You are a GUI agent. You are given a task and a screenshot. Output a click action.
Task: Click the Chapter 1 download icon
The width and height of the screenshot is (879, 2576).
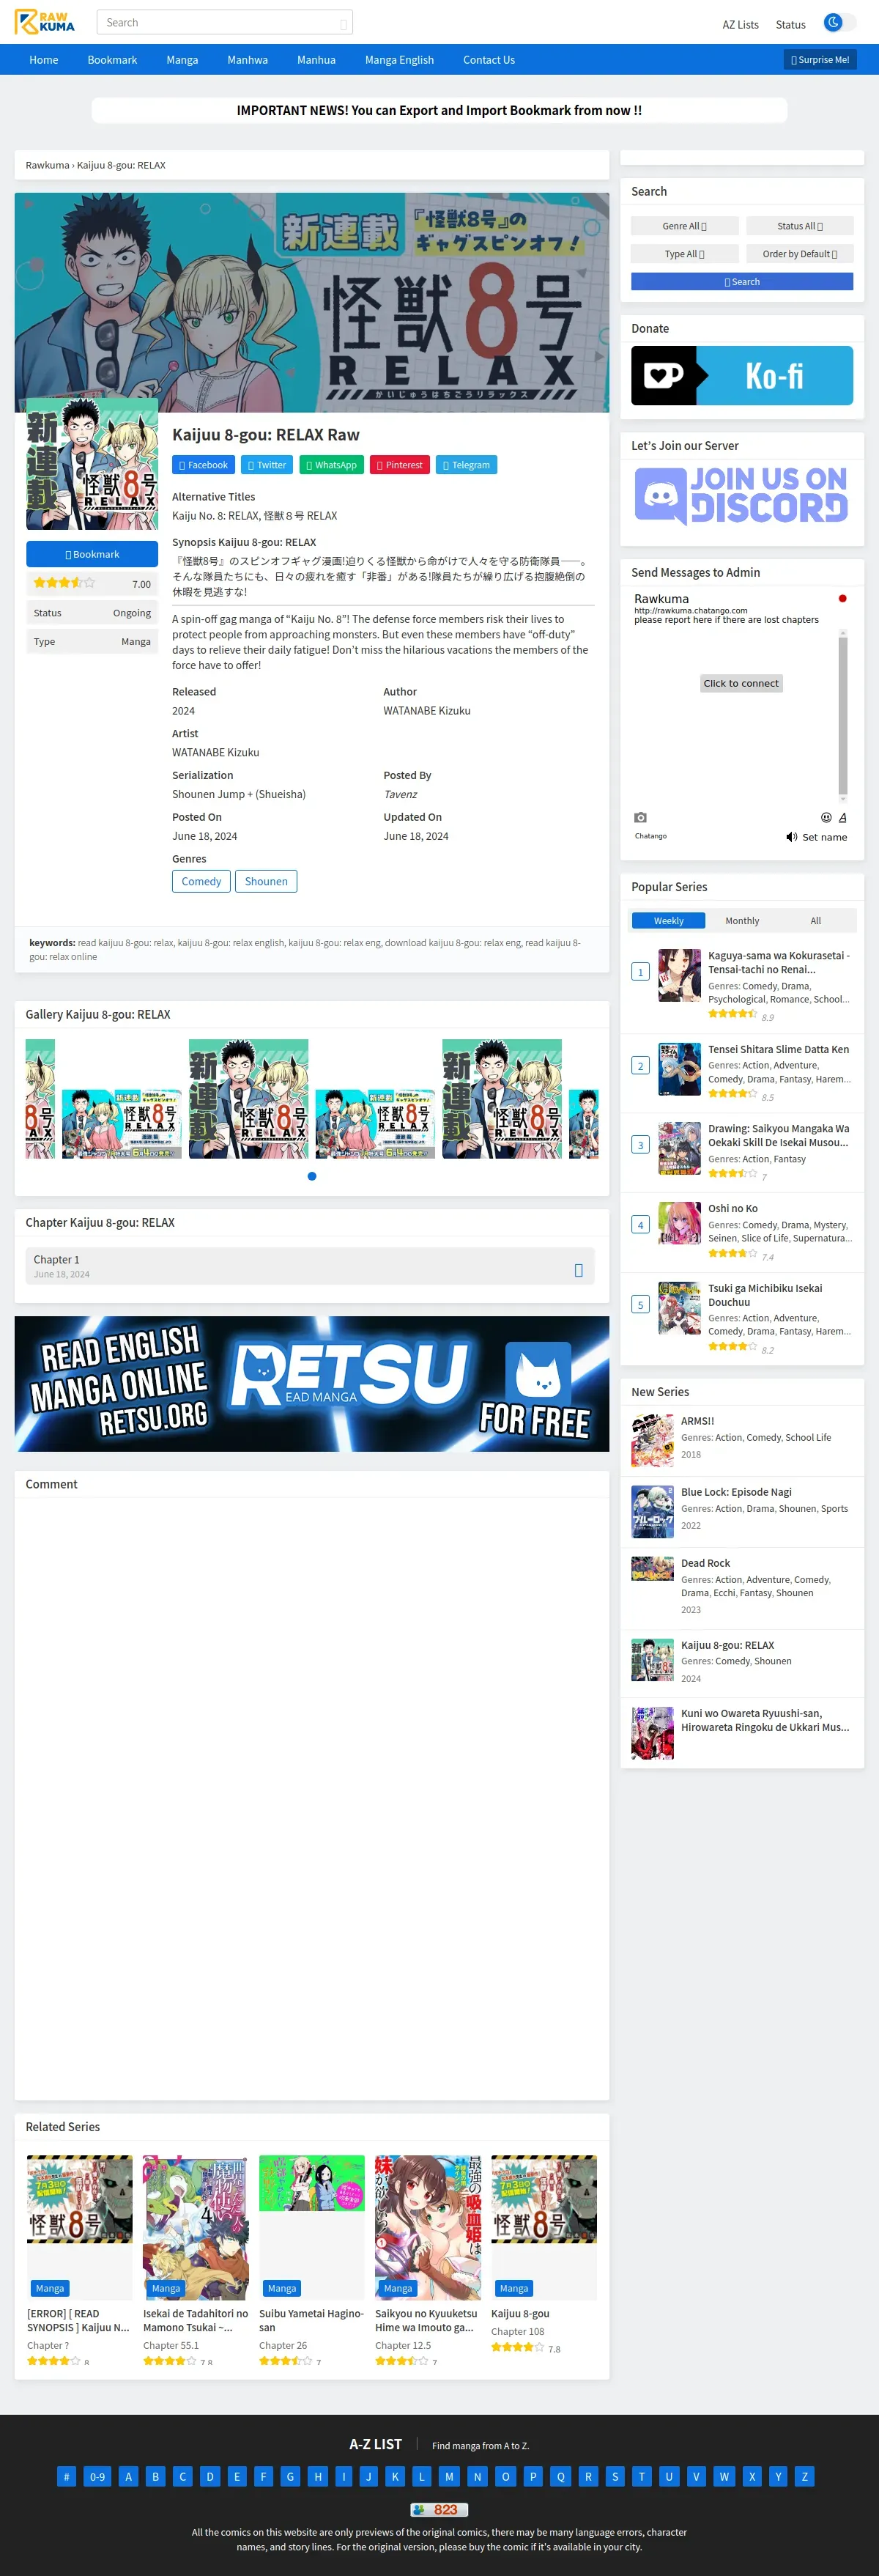pyautogui.click(x=578, y=1270)
